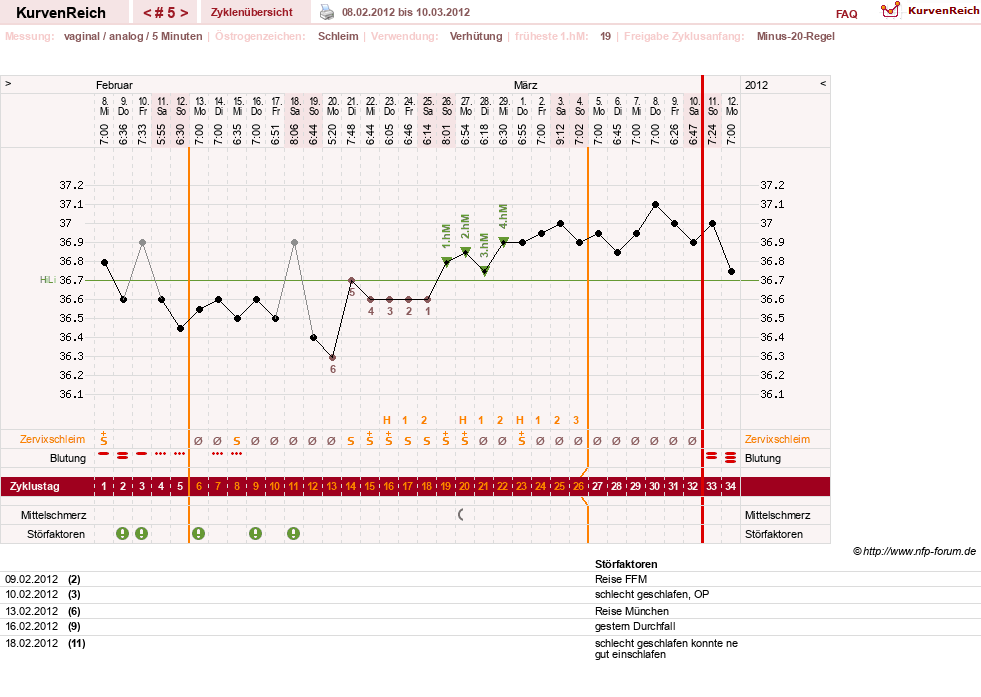Click the 'schlecht geschlafen, OP' entry

coord(652,594)
